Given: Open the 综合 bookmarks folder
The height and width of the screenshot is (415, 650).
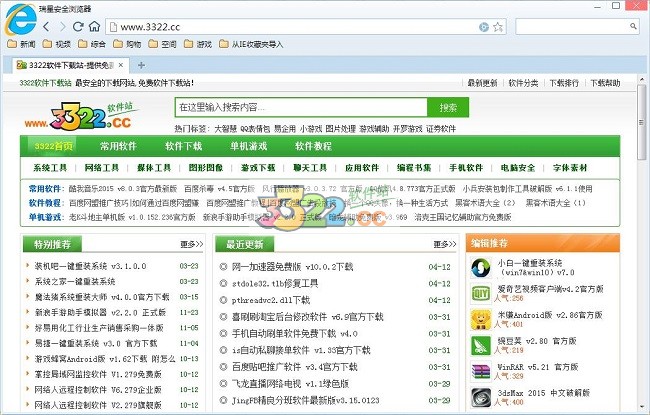Looking at the screenshot, I should tap(92, 44).
